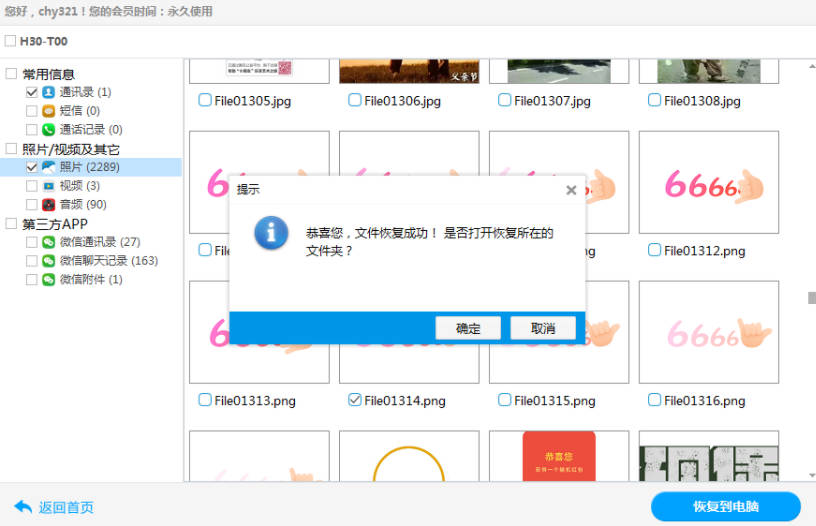Check the 通话记录 (0) checkbox
This screenshot has height=526, width=816.
[x=32, y=130]
